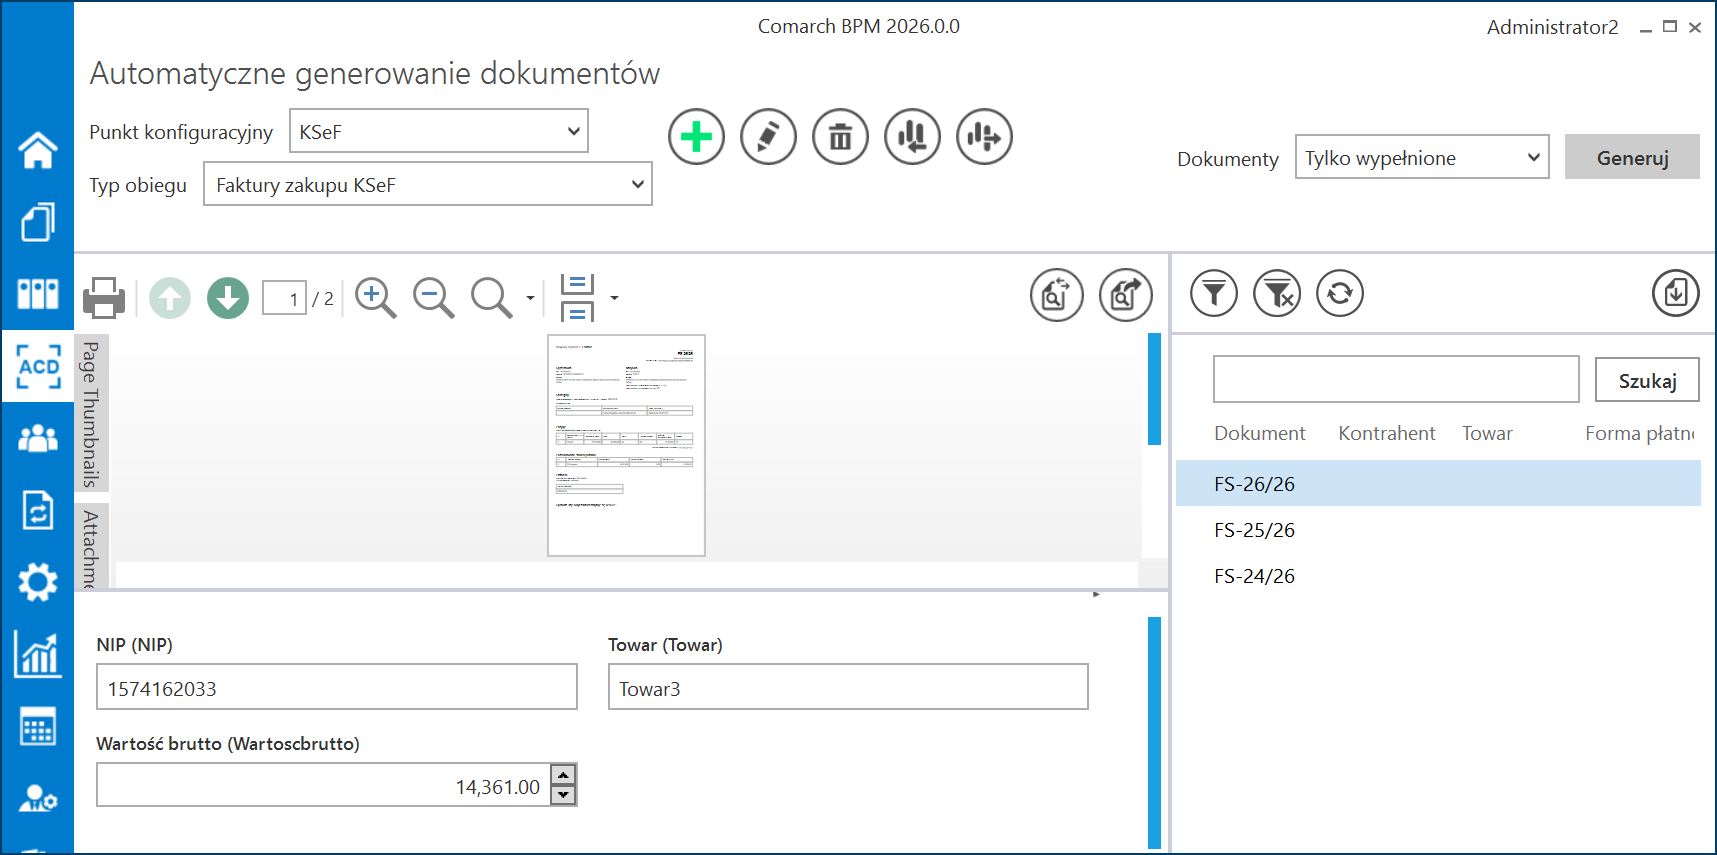This screenshot has height=855, width=1717.
Task: Zoom out on the document preview
Action: pyautogui.click(x=433, y=298)
